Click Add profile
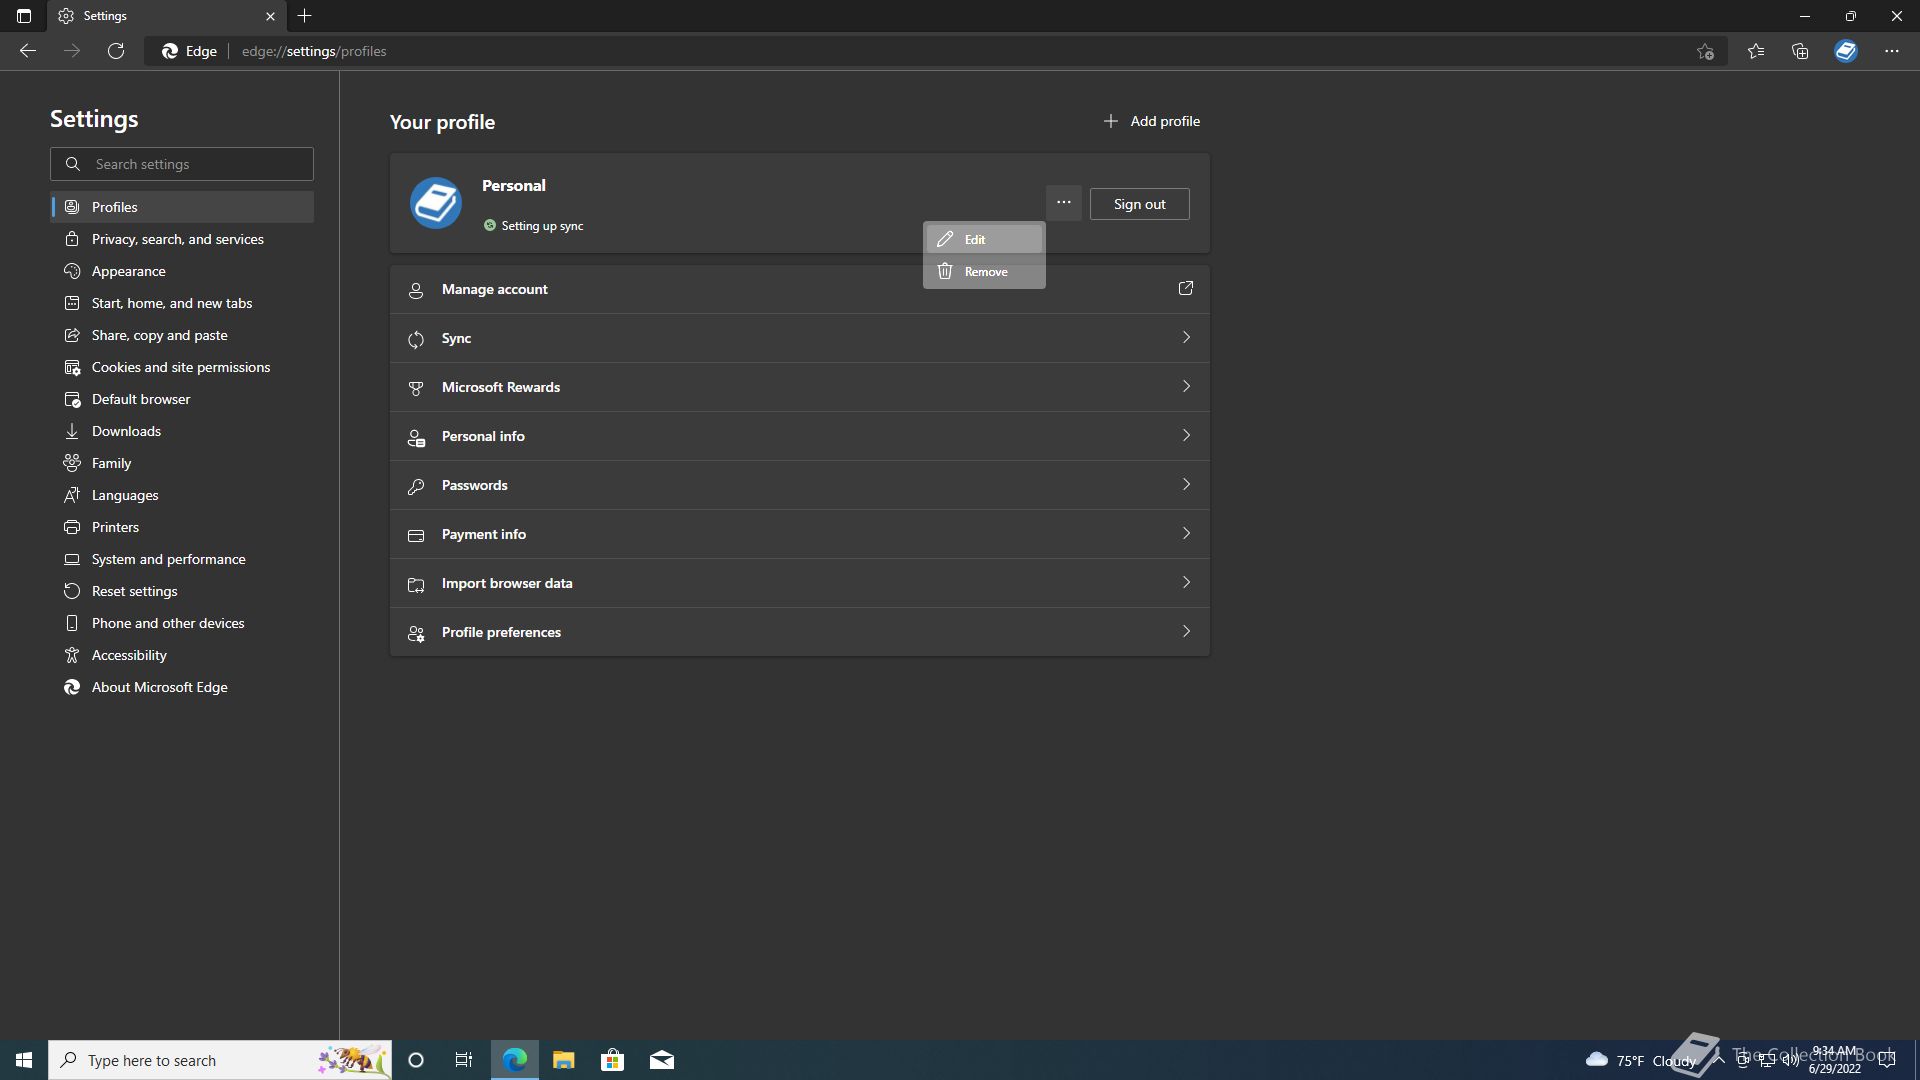The image size is (1920, 1080). [1151, 121]
